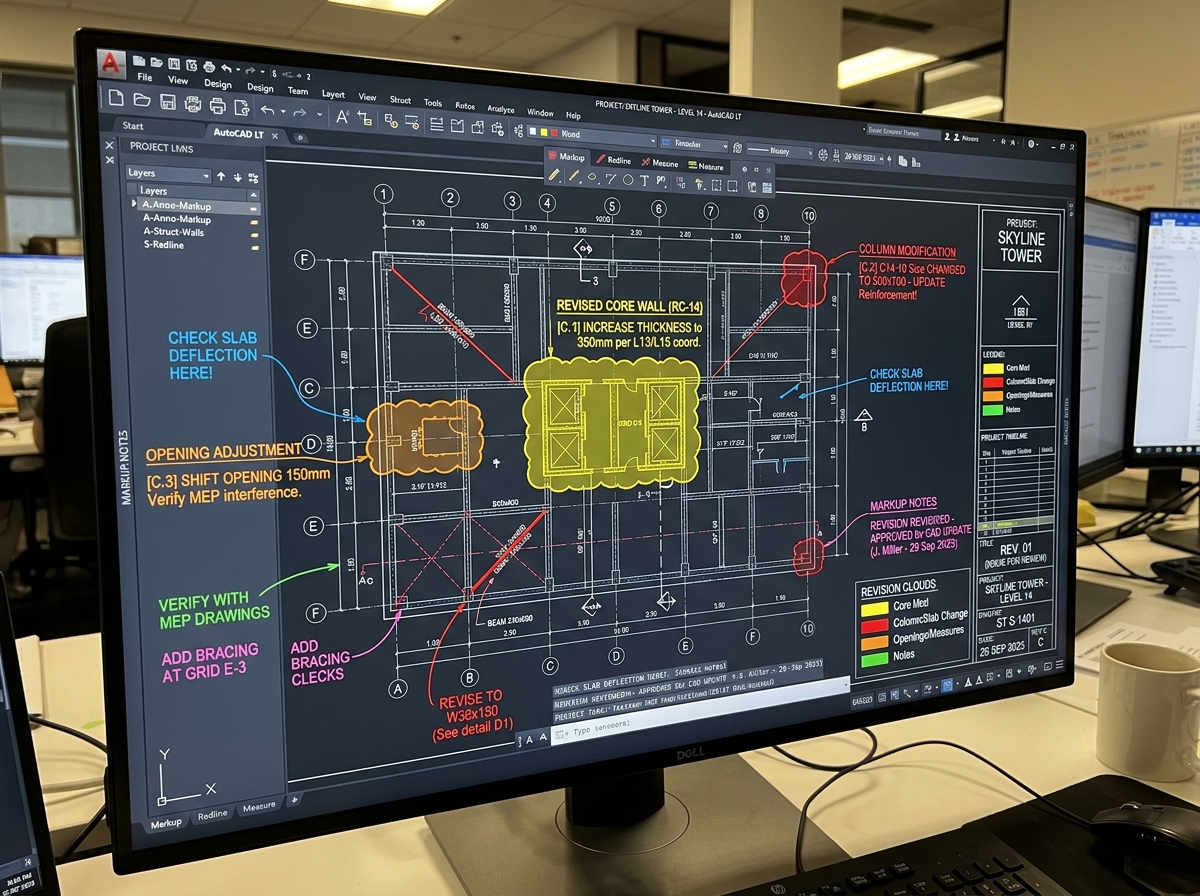Switch to the Measure layout tab at bottom
Screen dimensions: 1200x896
(x=259, y=807)
